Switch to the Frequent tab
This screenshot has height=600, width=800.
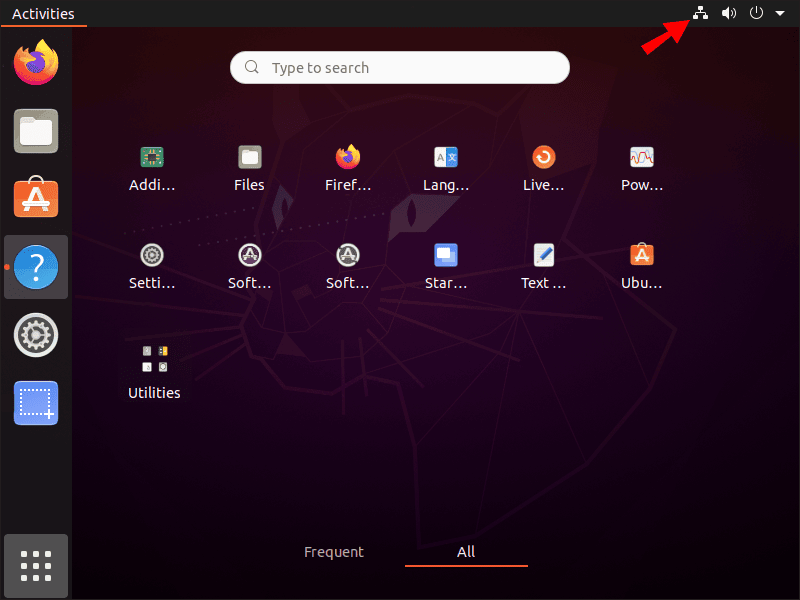pos(334,551)
